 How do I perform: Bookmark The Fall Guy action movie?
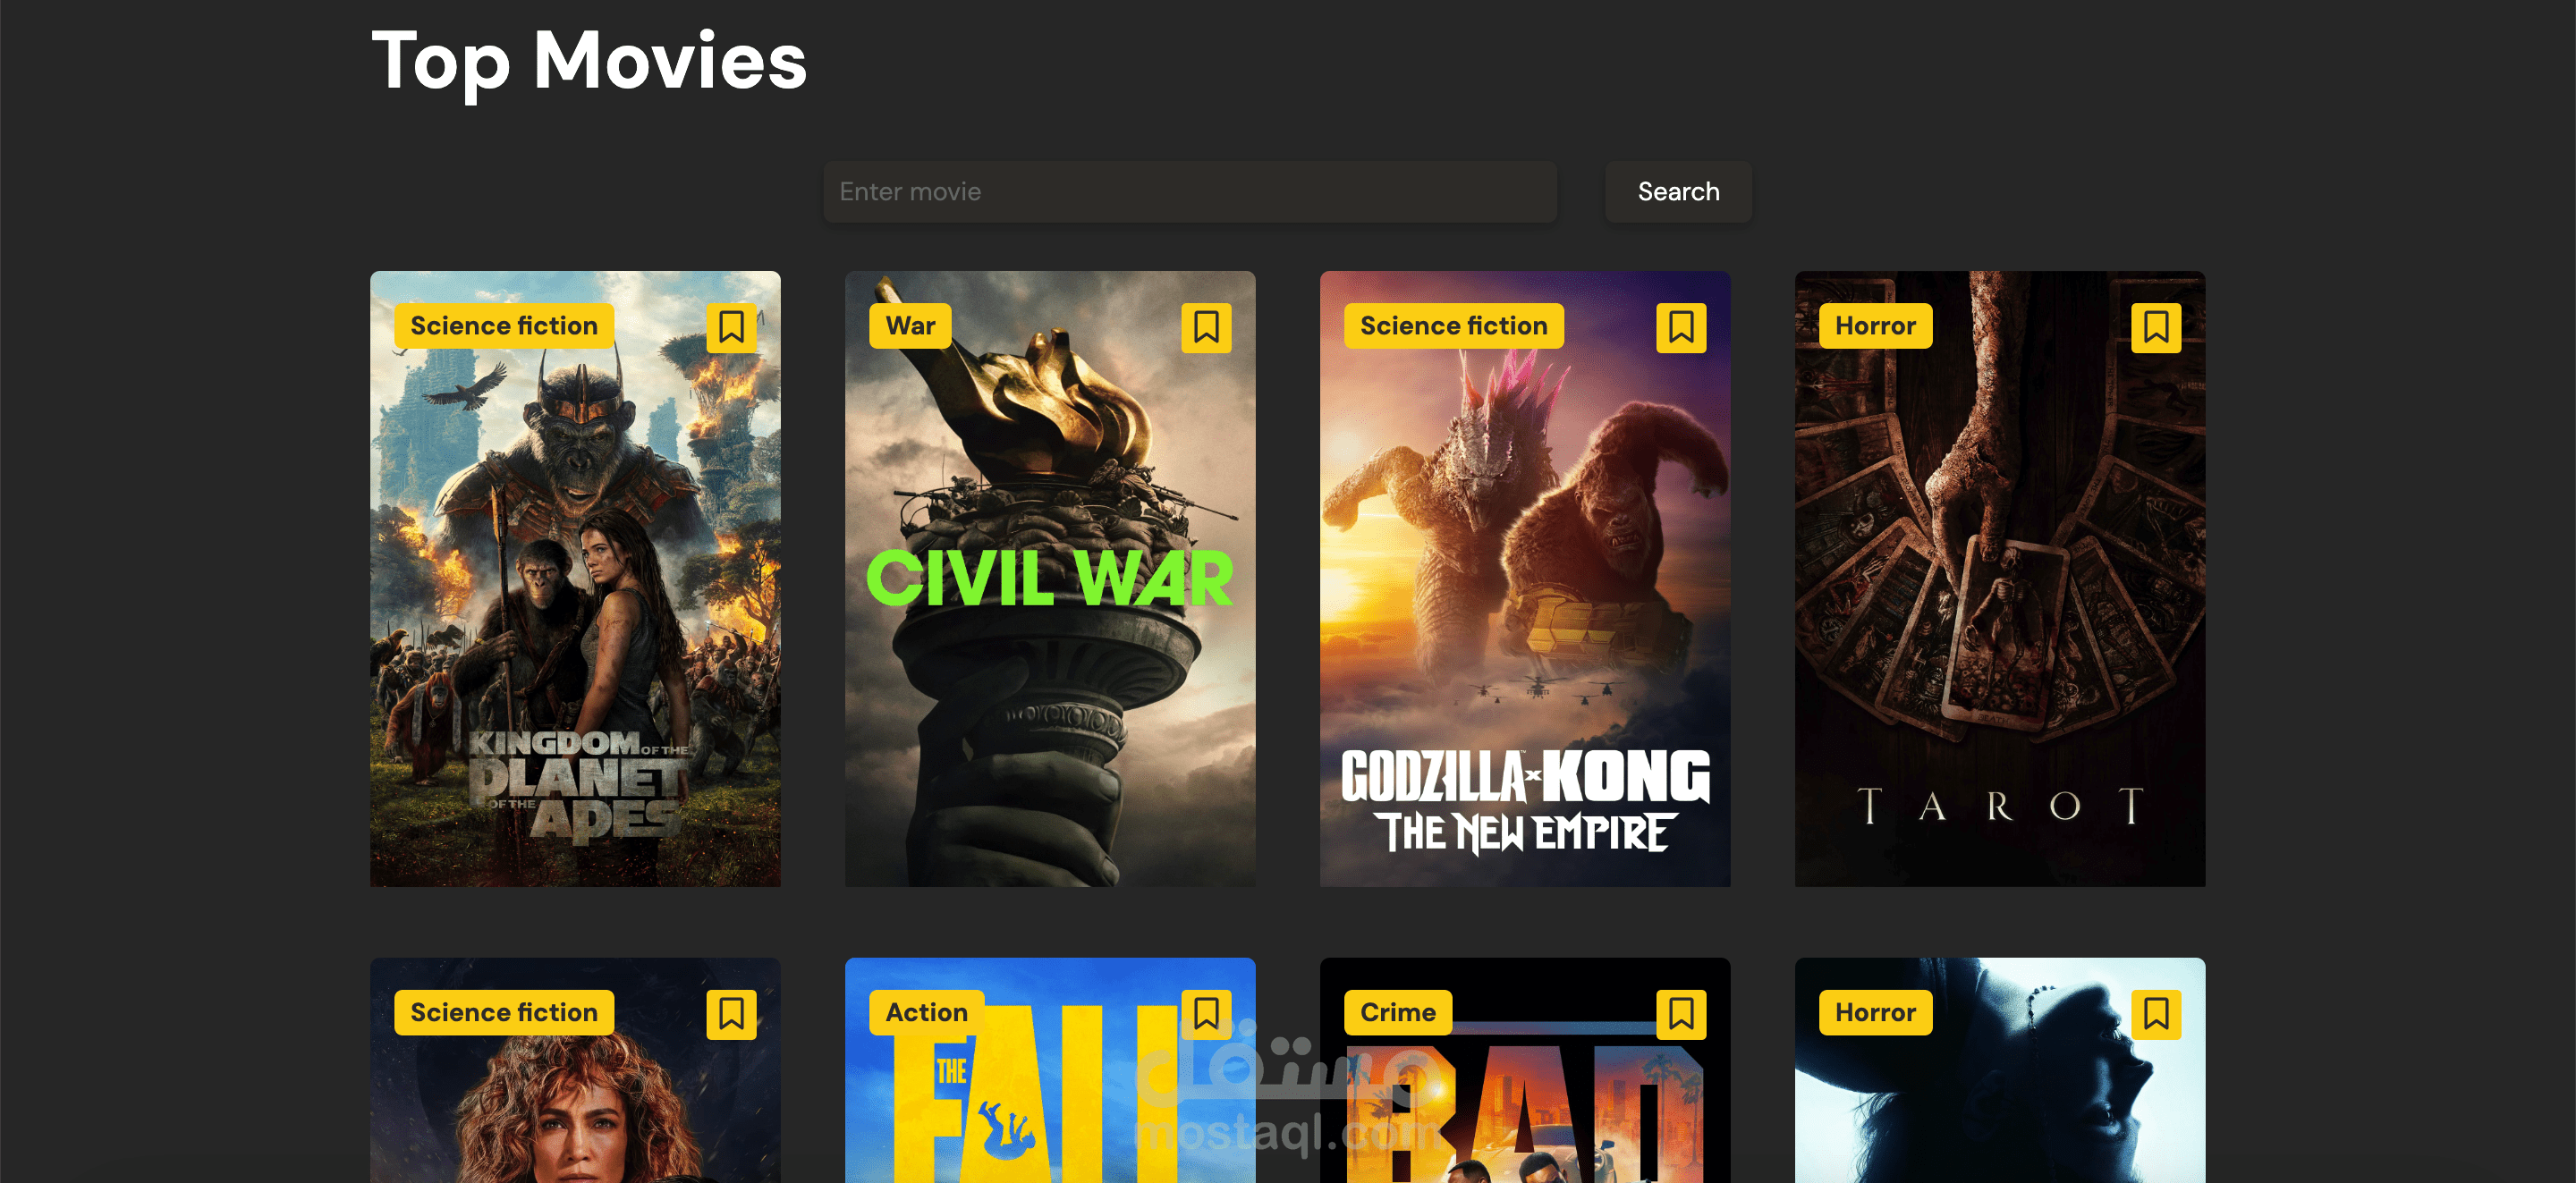click(1206, 1014)
